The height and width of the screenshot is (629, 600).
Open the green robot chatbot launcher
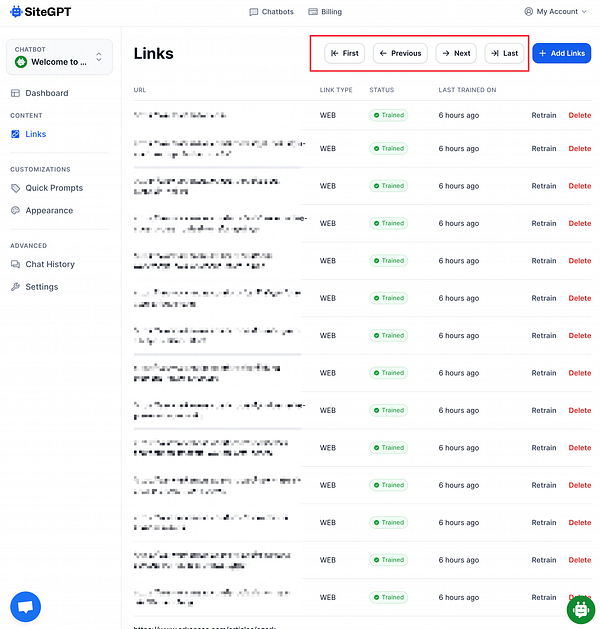[580, 610]
